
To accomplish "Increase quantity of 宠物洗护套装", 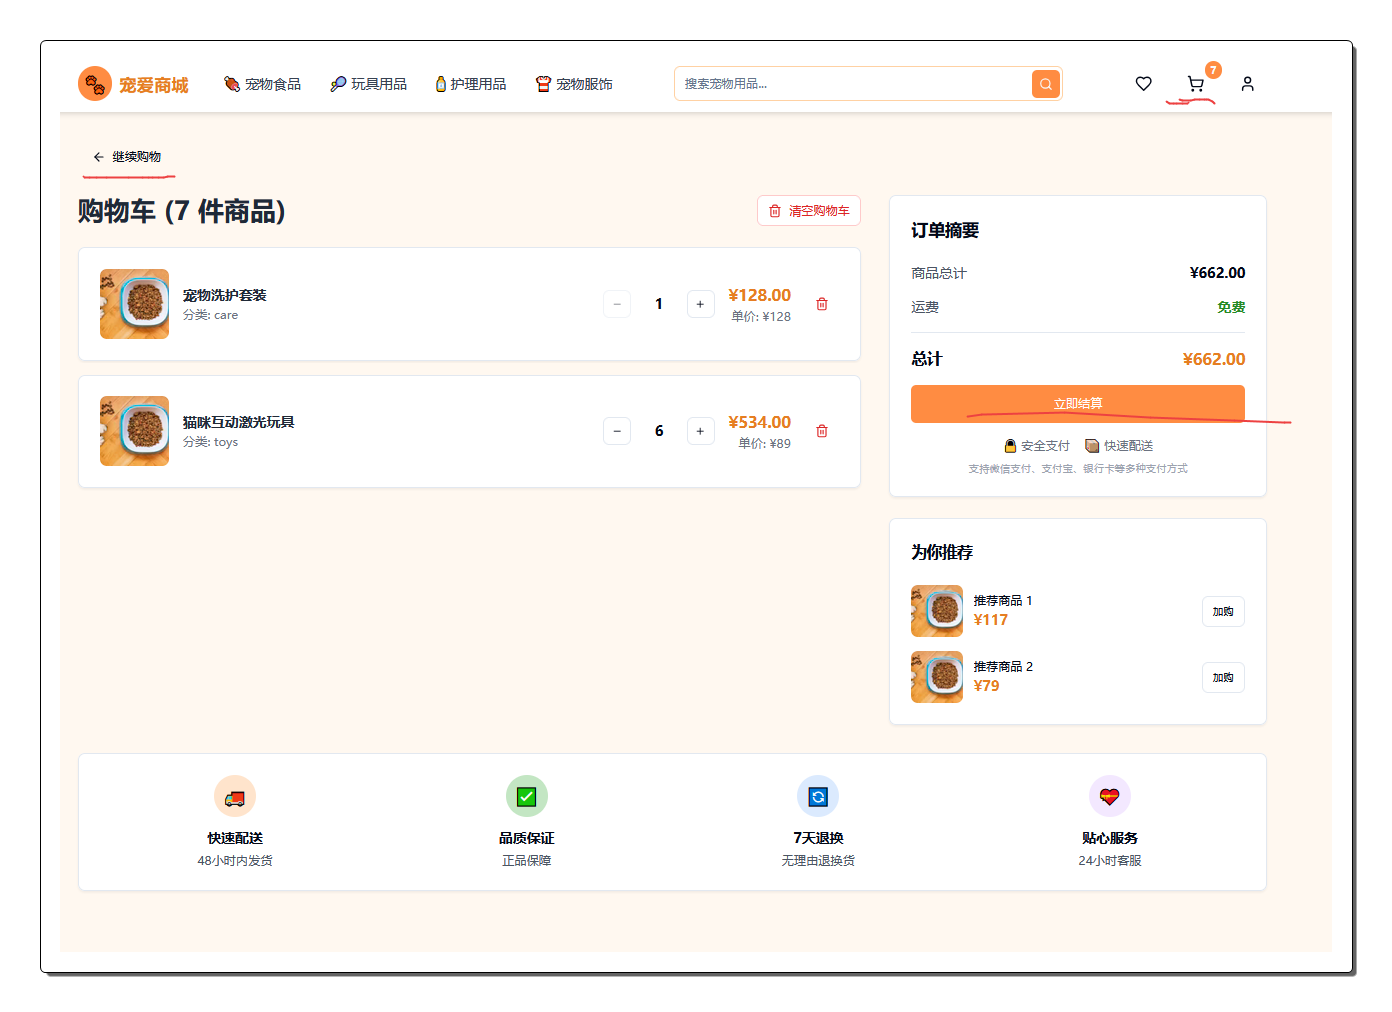I will tap(700, 304).
